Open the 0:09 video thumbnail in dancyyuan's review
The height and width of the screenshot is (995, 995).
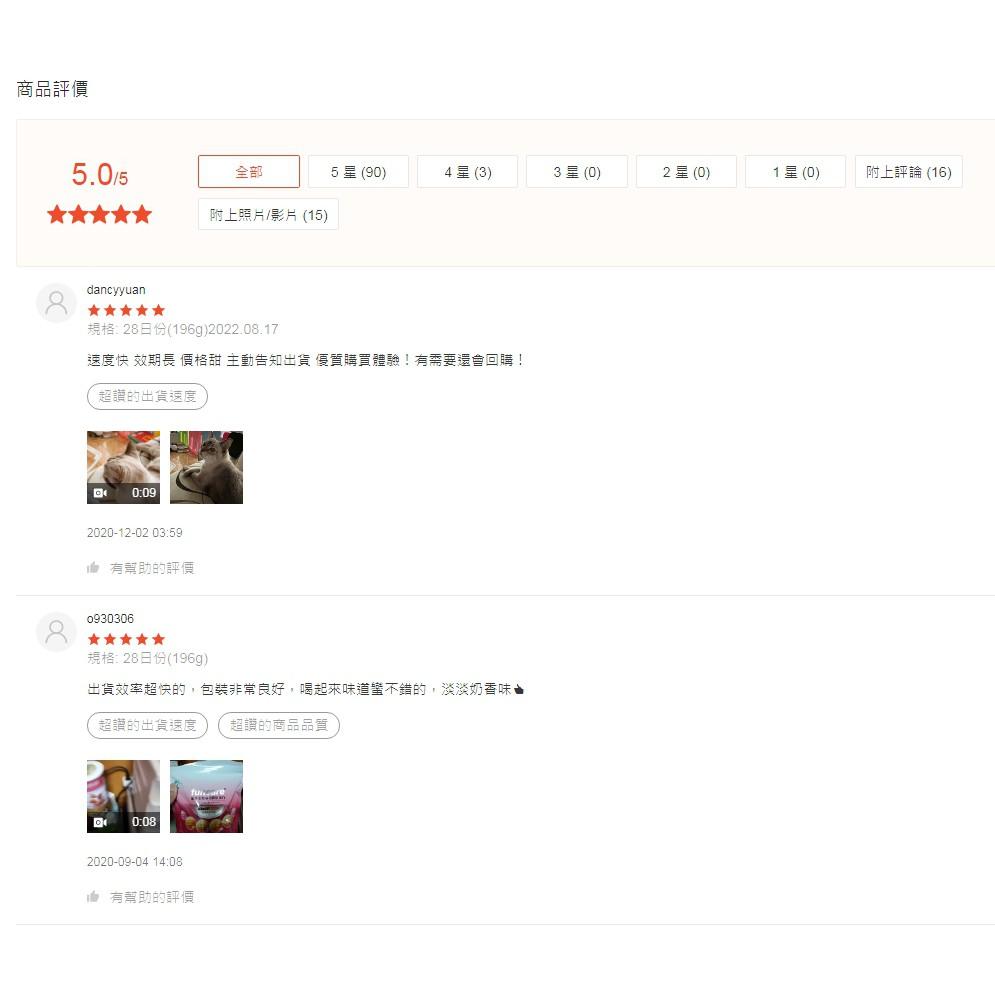pyautogui.click(x=123, y=467)
